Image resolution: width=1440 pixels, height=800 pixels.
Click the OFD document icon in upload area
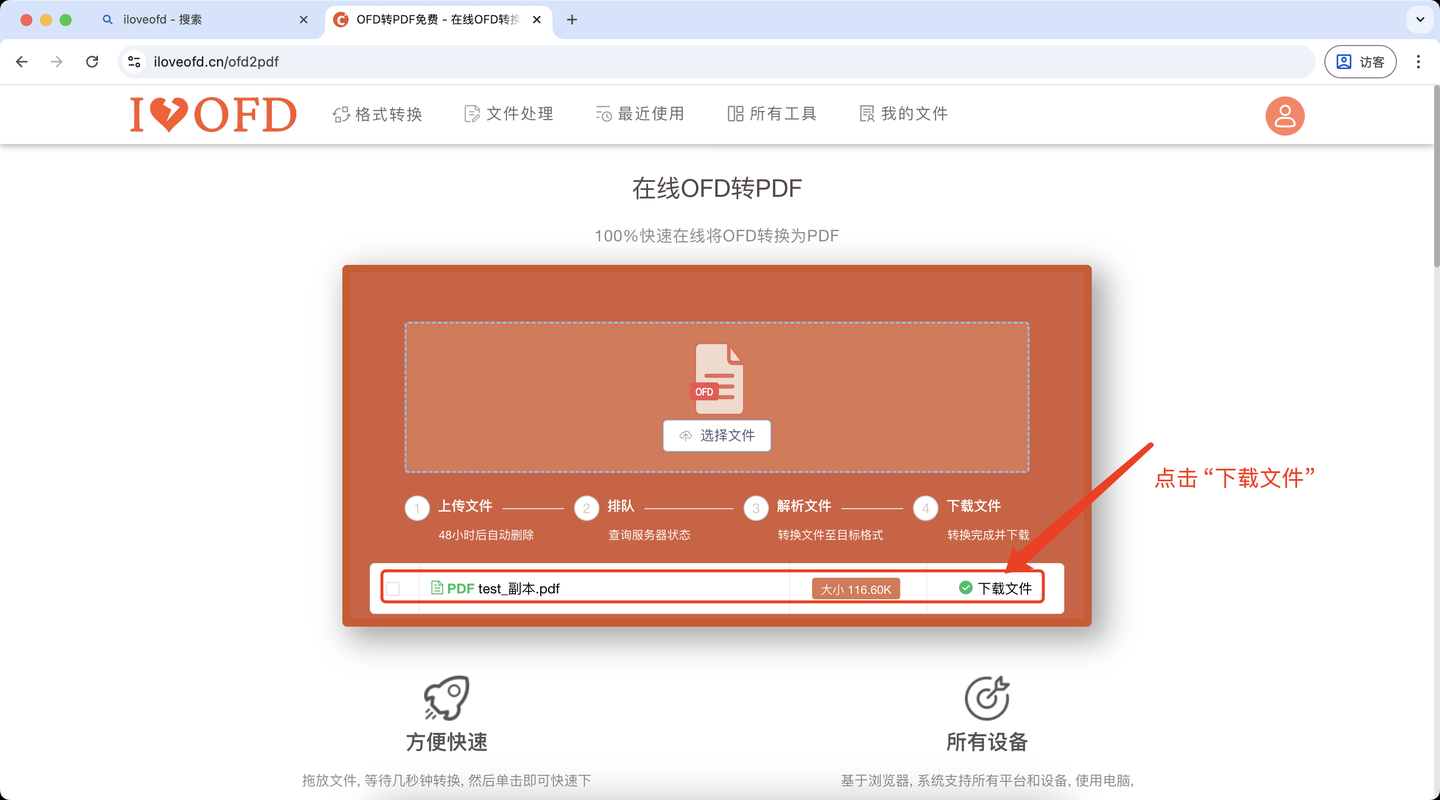click(x=716, y=377)
